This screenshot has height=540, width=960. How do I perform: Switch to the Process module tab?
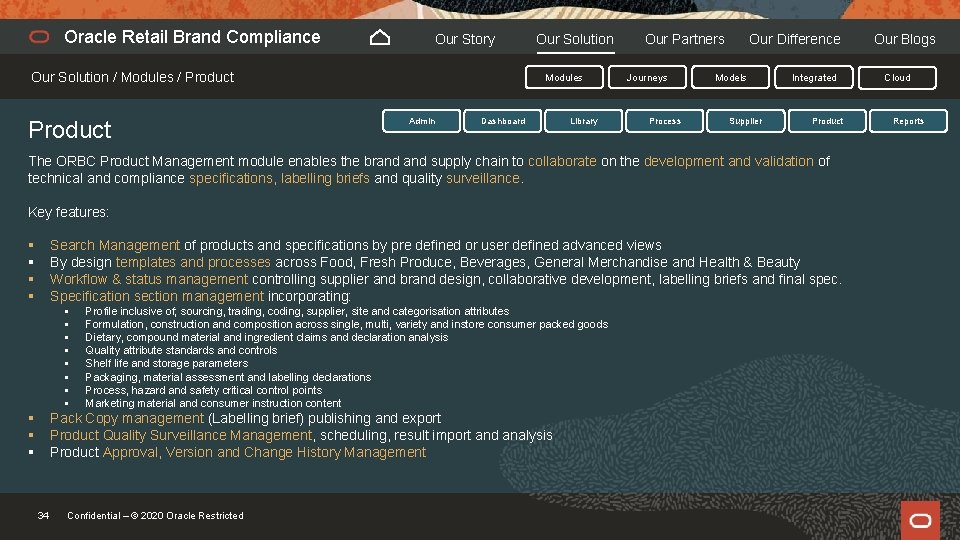pyautogui.click(x=665, y=121)
